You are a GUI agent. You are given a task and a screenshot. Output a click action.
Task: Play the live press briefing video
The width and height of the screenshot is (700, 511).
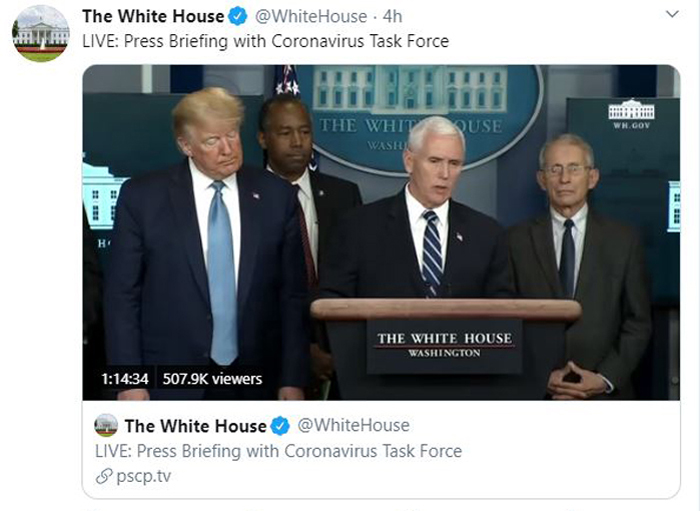pyautogui.click(x=381, y=232)
